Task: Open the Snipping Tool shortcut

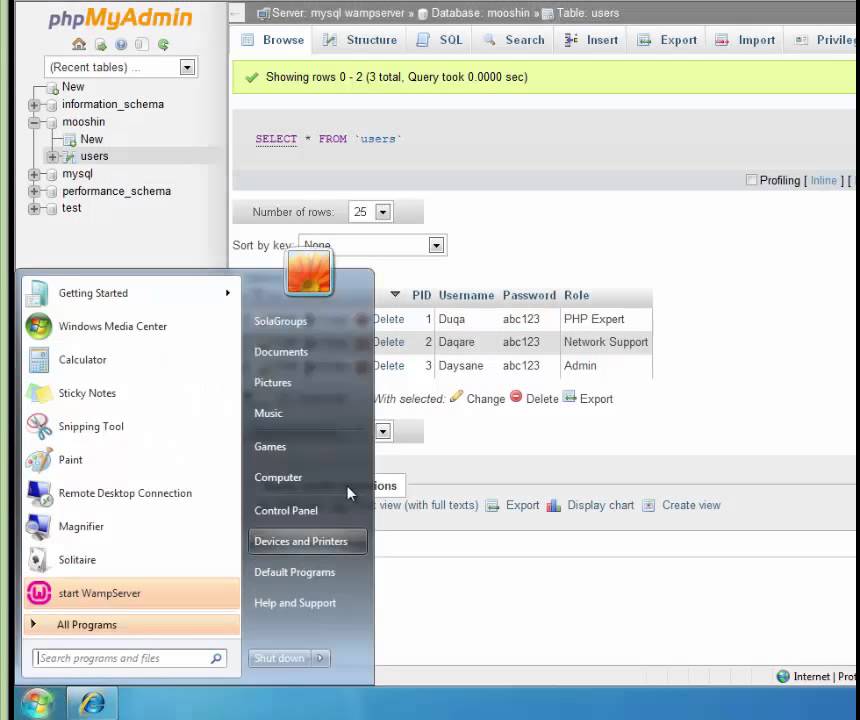Action: click(132, 427)
